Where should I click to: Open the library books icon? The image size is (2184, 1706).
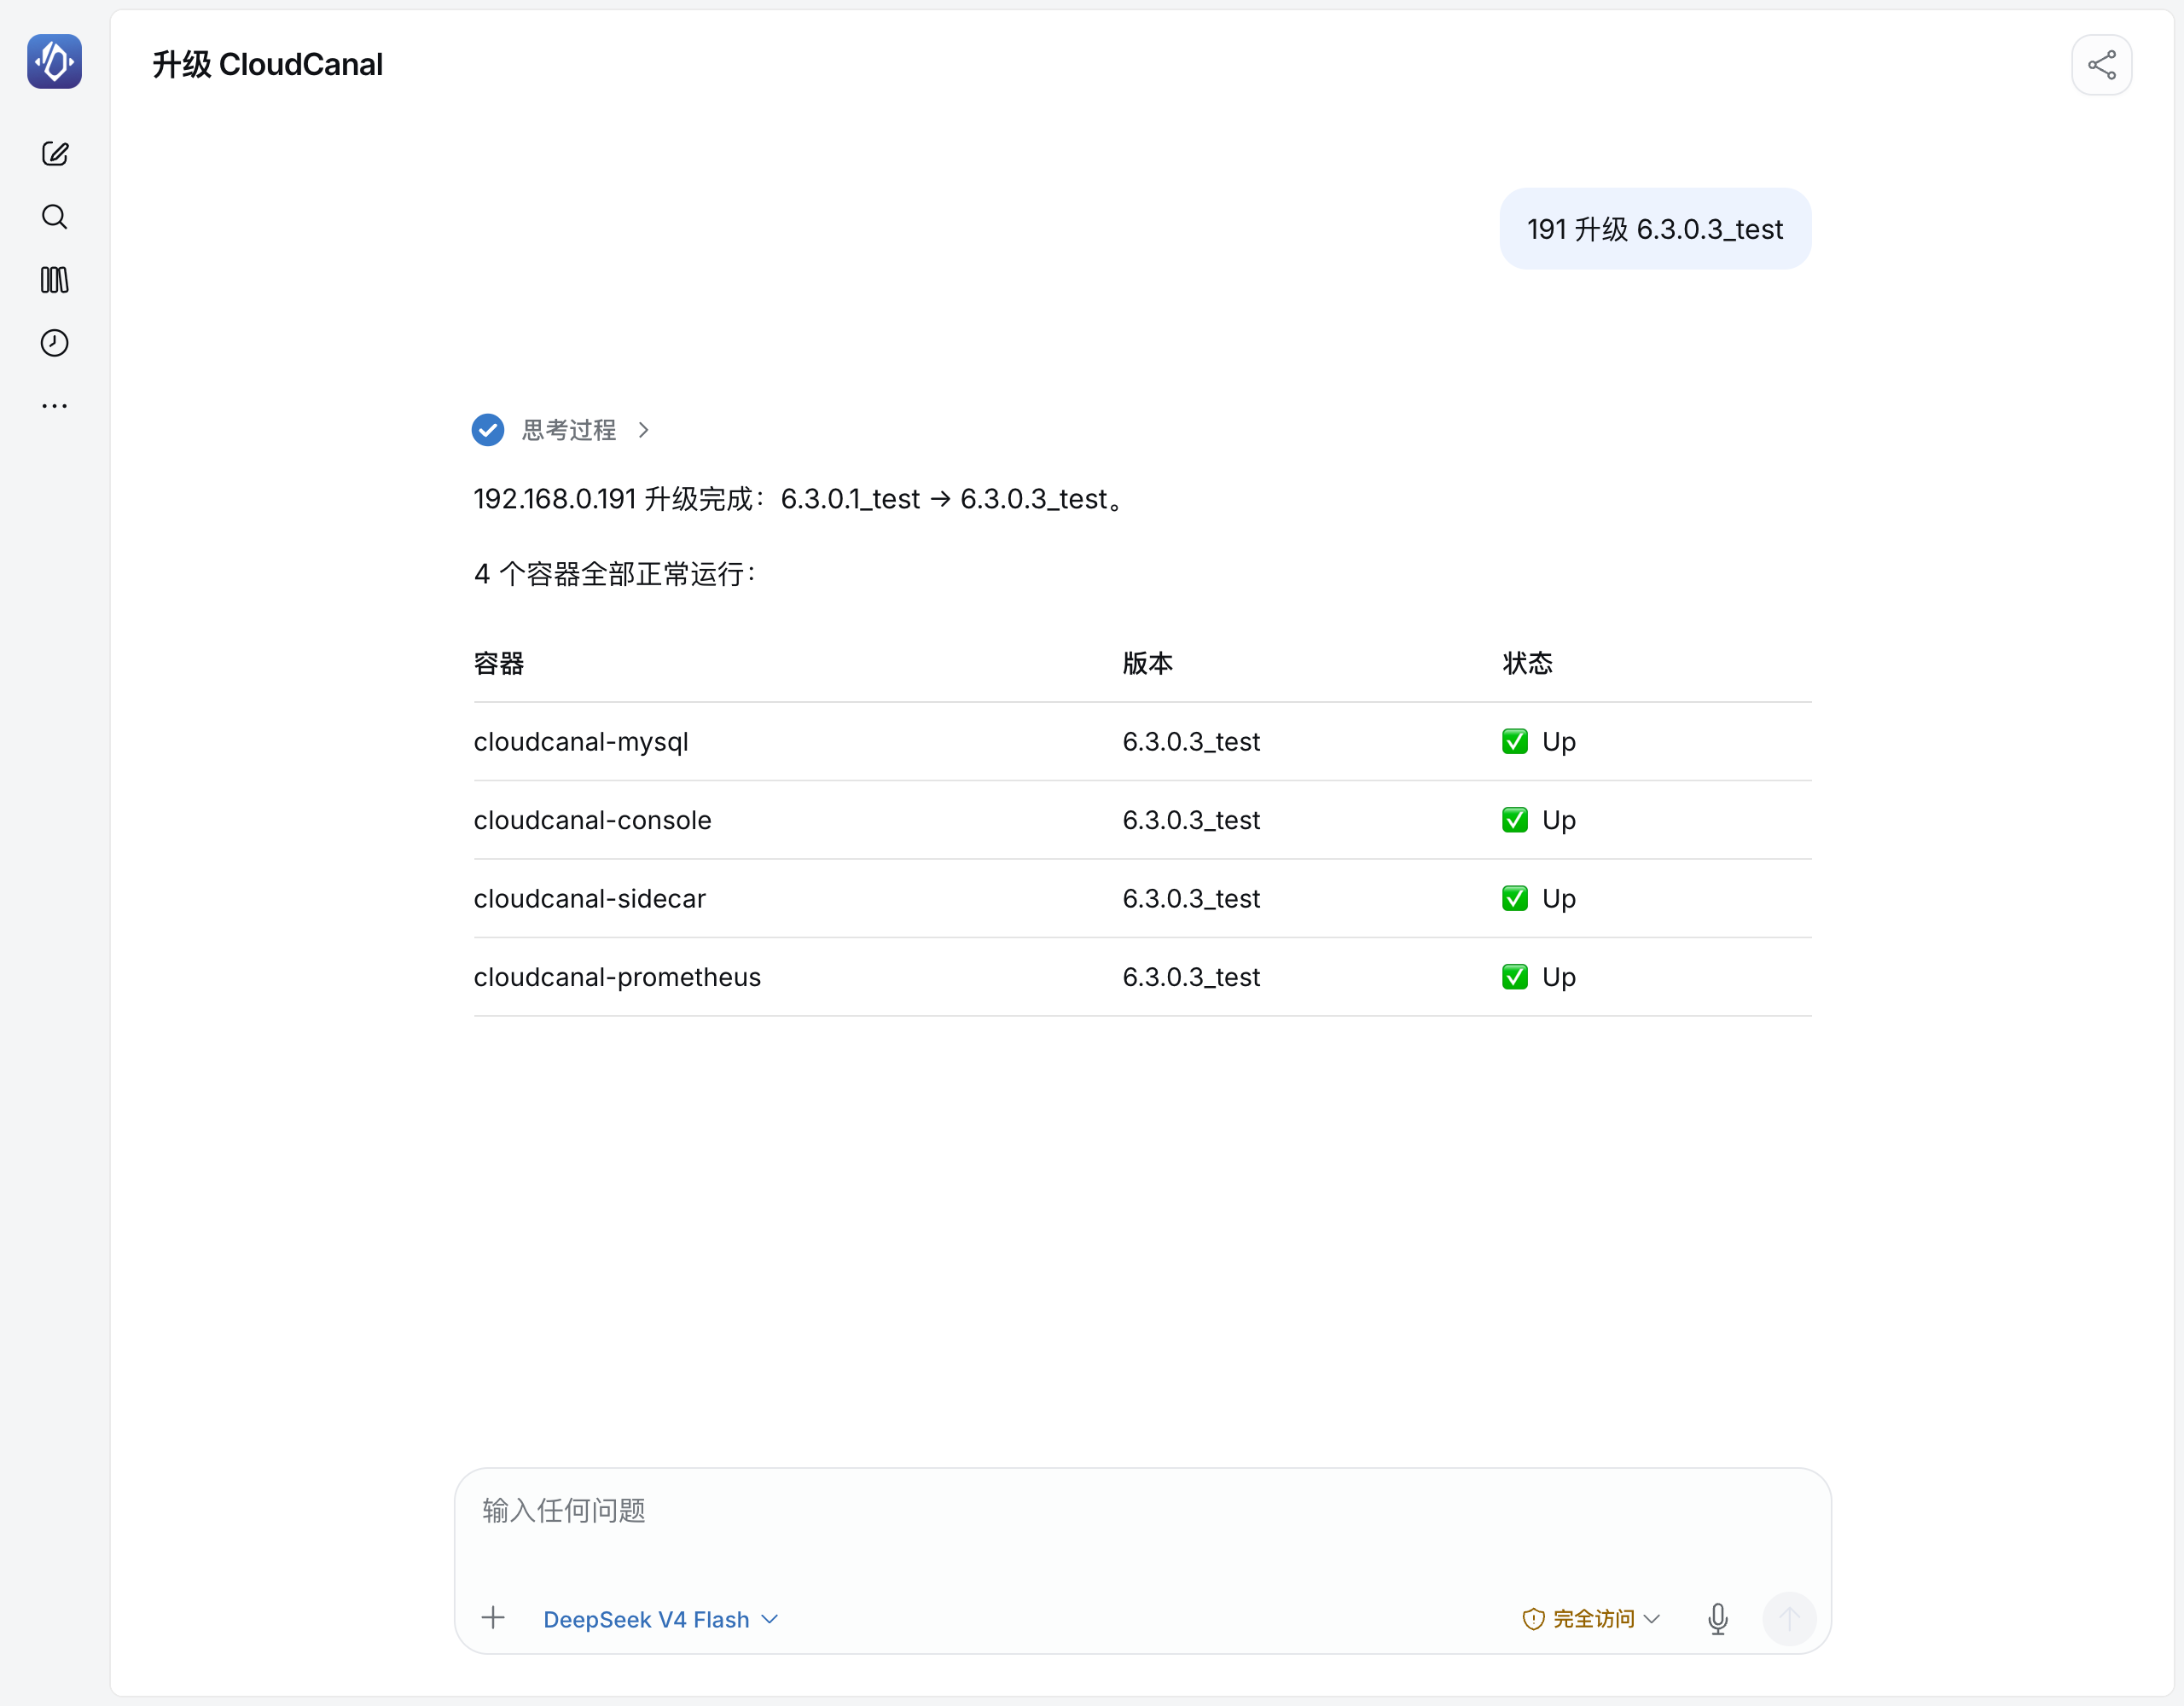click(x=55, y=280)
